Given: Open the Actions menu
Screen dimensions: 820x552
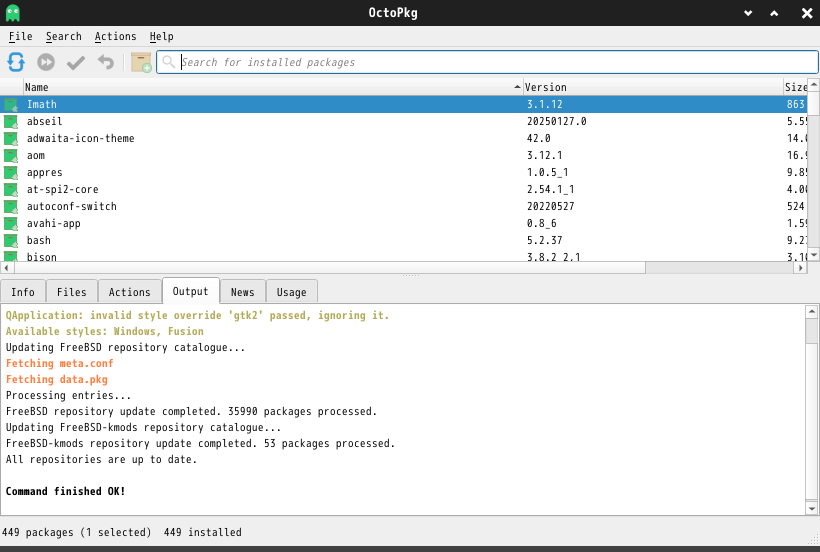Looking at the screenshot, I should 115,36.
